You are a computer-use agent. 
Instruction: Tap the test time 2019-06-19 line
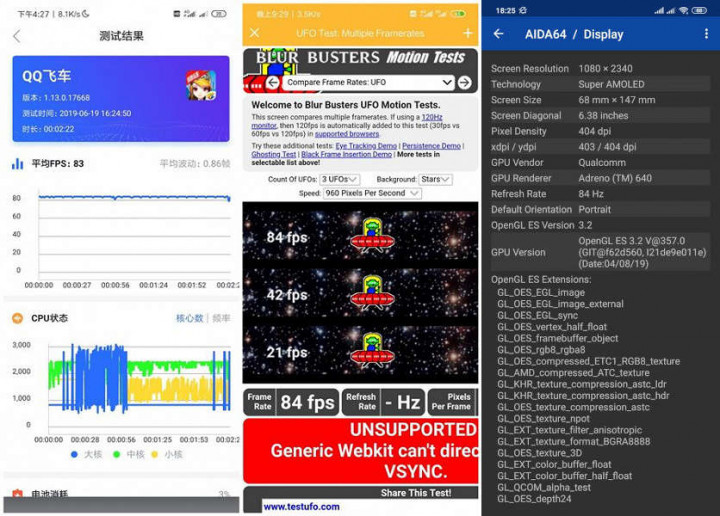pyautogui.click(x=77, y=113)
